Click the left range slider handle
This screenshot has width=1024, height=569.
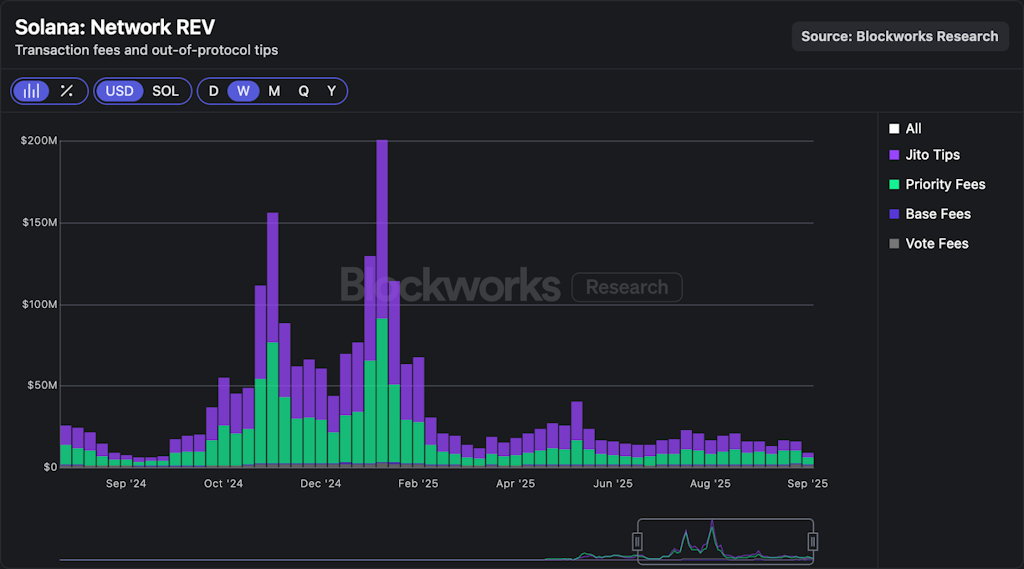[x=637, y=541]
